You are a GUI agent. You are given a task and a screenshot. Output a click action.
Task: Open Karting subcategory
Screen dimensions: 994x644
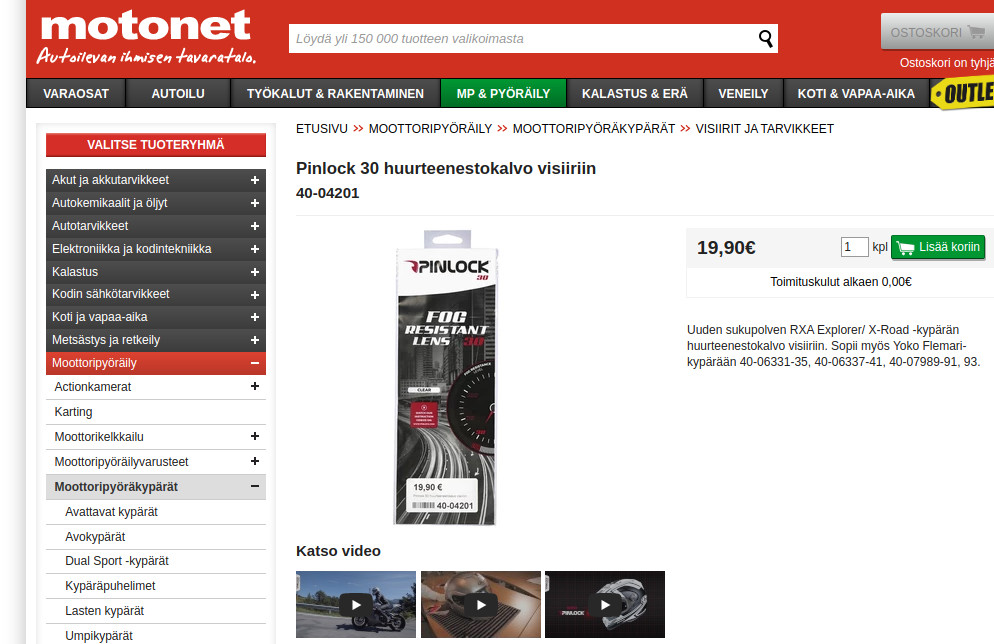click(156, 412)
